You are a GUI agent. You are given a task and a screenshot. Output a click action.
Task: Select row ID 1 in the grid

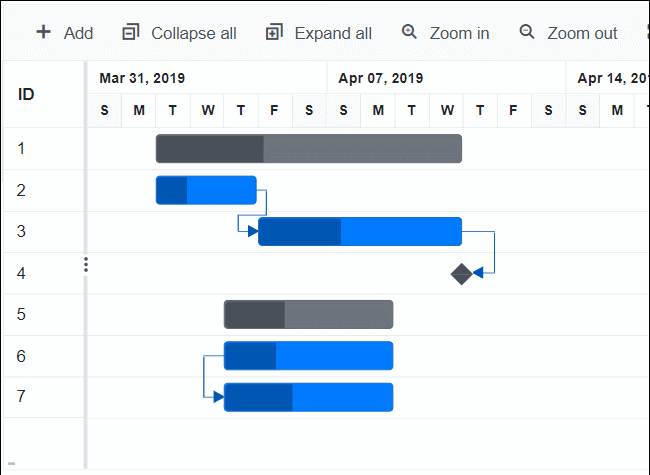21,149
